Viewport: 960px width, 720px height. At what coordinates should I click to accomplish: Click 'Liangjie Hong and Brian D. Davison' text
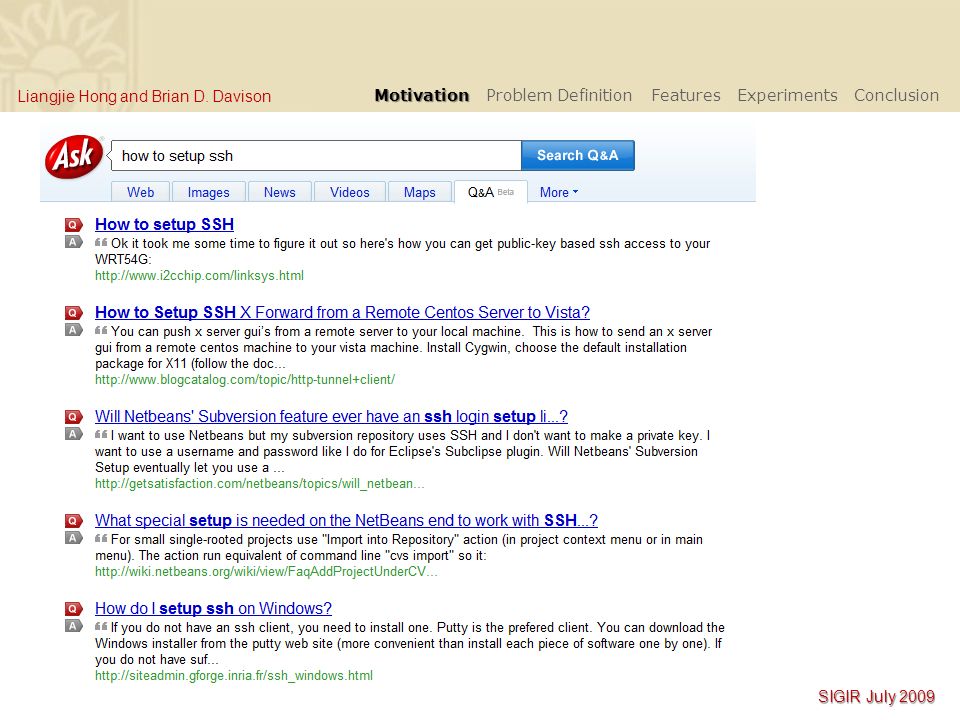point(144,97)
